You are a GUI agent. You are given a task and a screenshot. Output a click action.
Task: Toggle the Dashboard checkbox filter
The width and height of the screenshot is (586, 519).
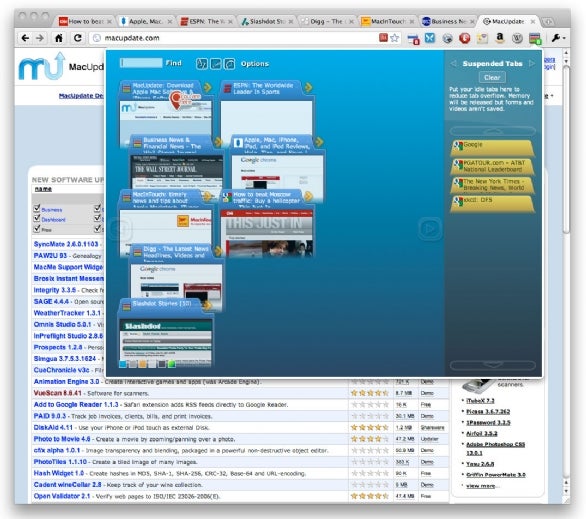click(37, 218)
